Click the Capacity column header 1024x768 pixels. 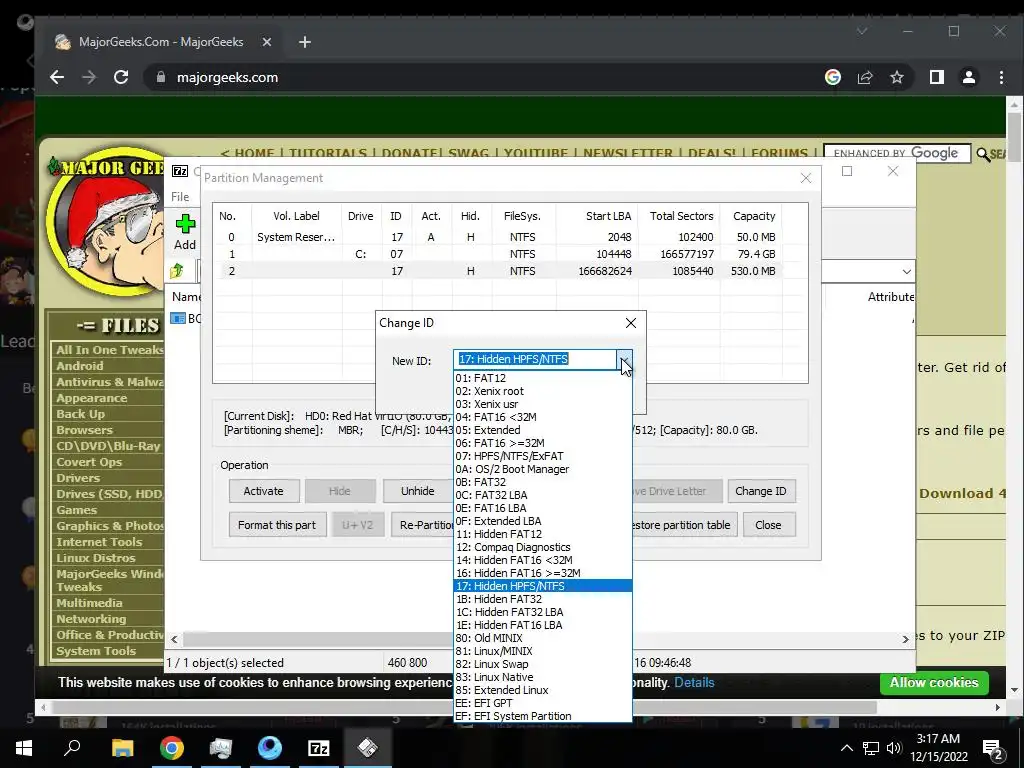[754, 216]
